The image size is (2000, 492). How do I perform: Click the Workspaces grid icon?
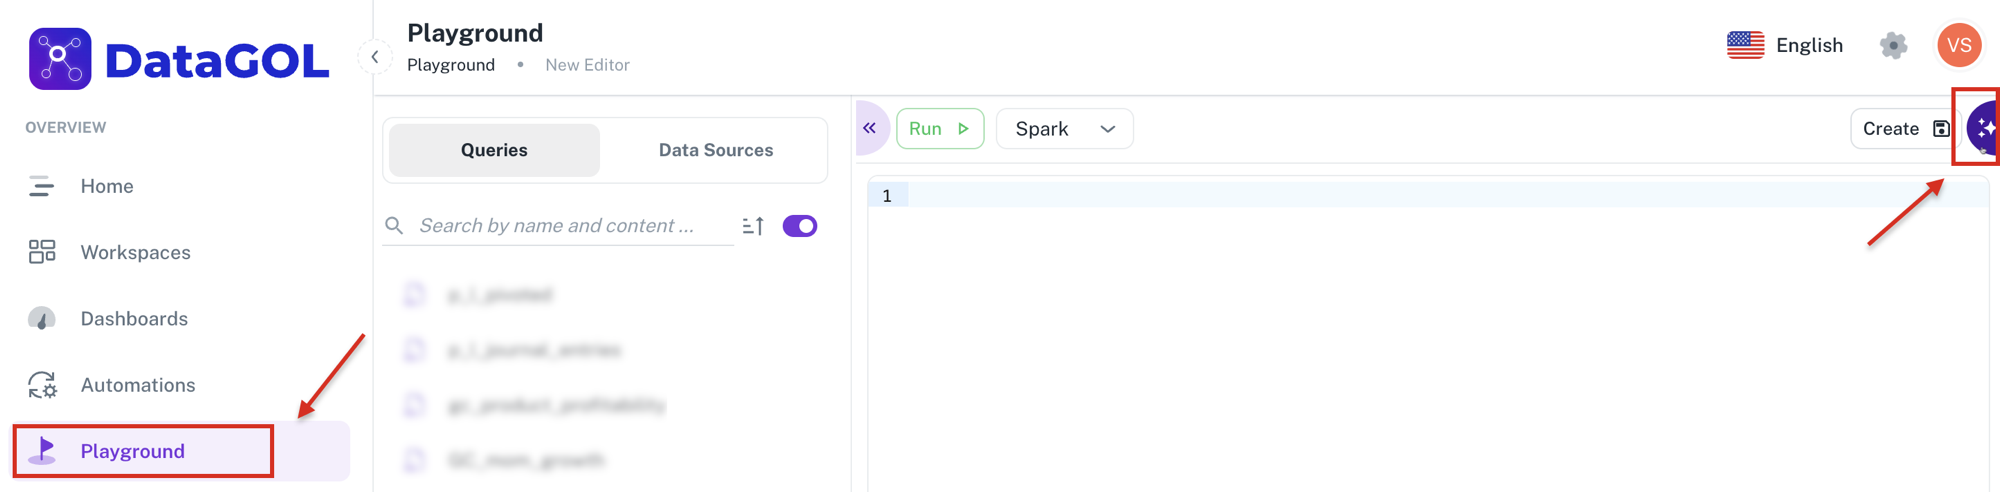[x=42, y=252]
